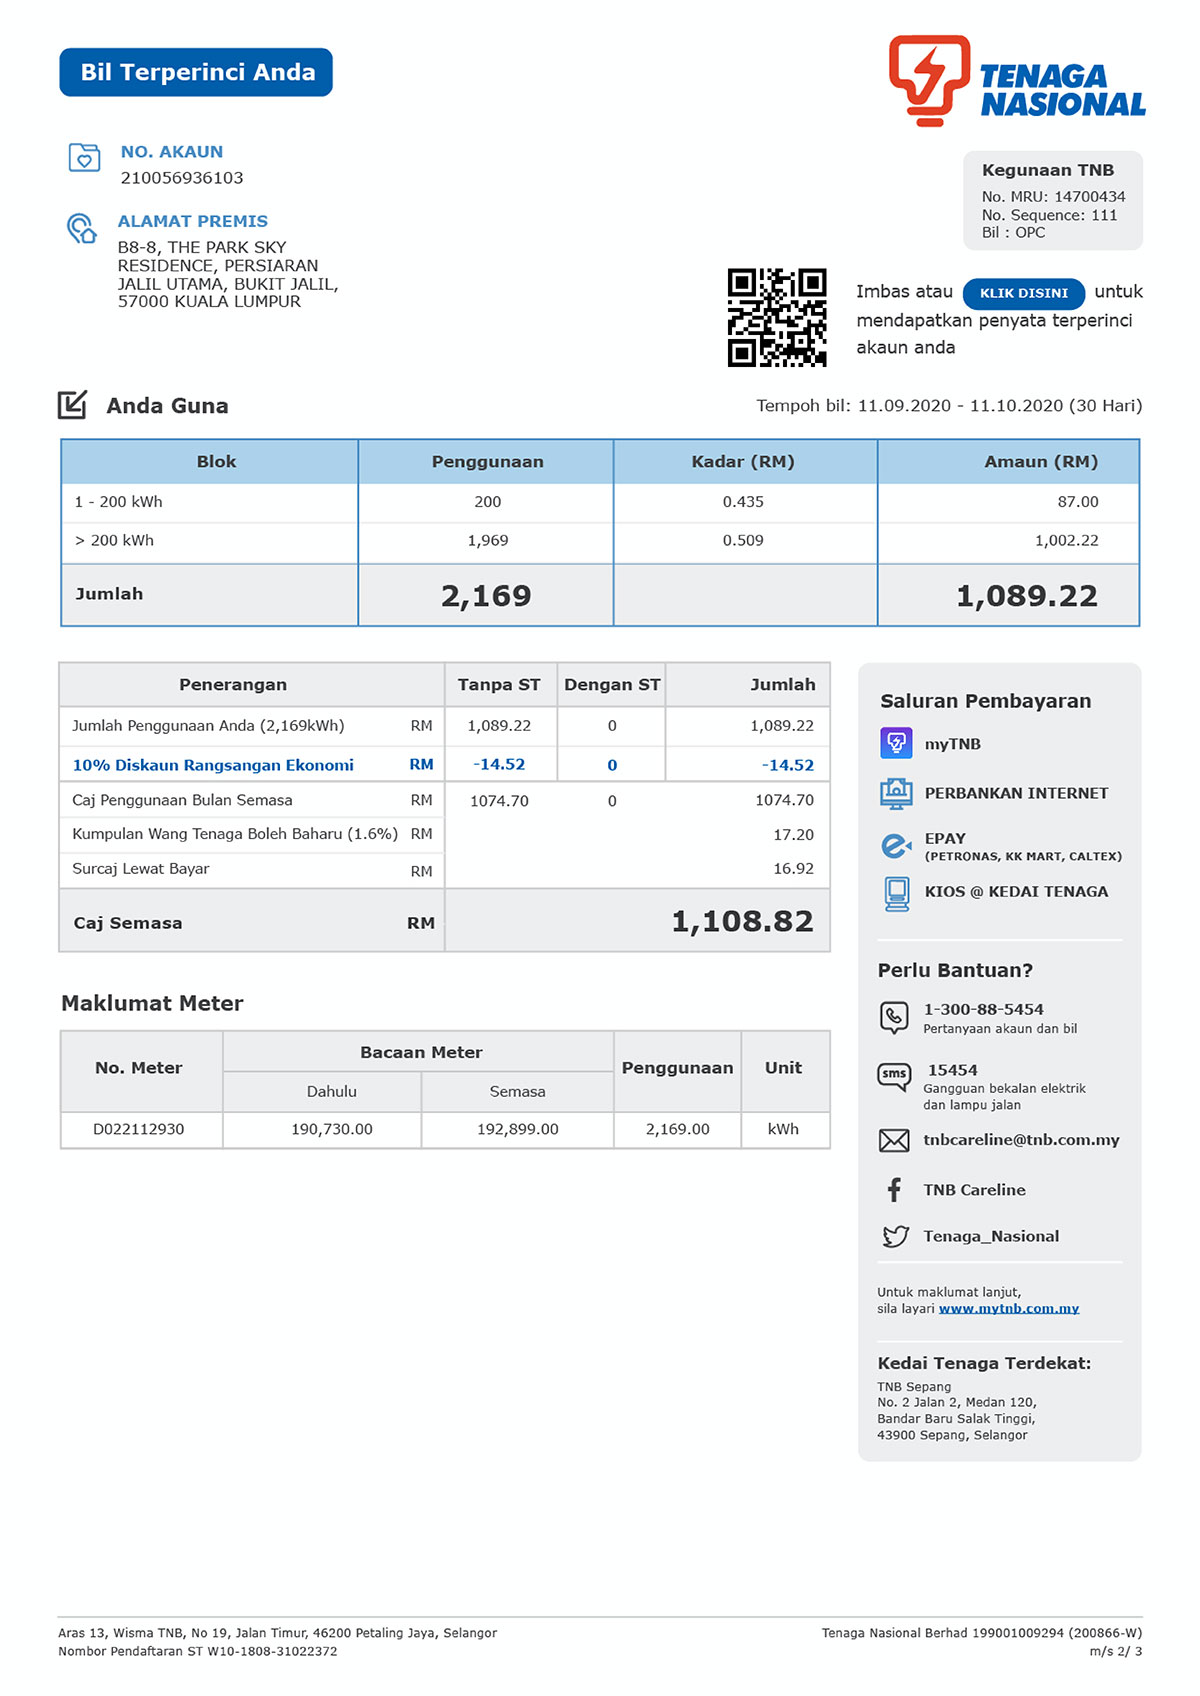Click the Bil Terperinci Anda header
Image resolution: width=1200 pixels, height=1696 pixels.
coord(196,72)
